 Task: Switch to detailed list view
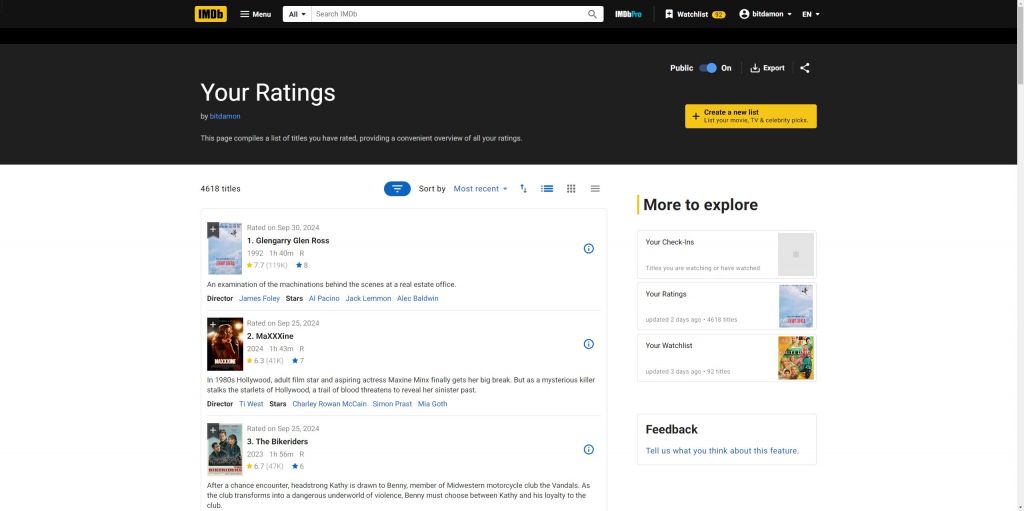point(547,188)
